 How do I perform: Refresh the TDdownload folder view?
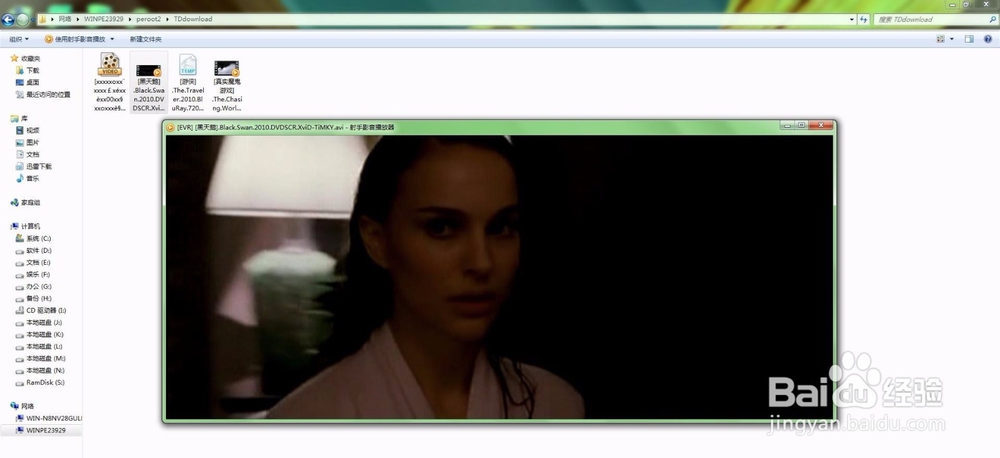tap(864, 20)
